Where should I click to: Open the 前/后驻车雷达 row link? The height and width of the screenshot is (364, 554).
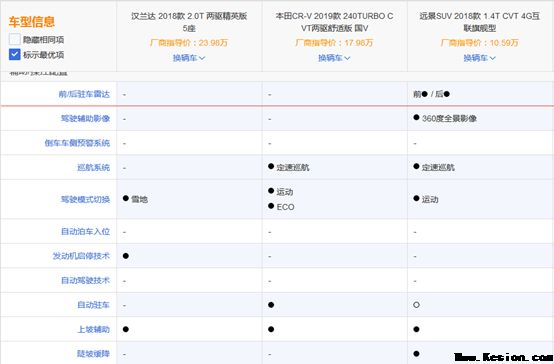[84, 94]
